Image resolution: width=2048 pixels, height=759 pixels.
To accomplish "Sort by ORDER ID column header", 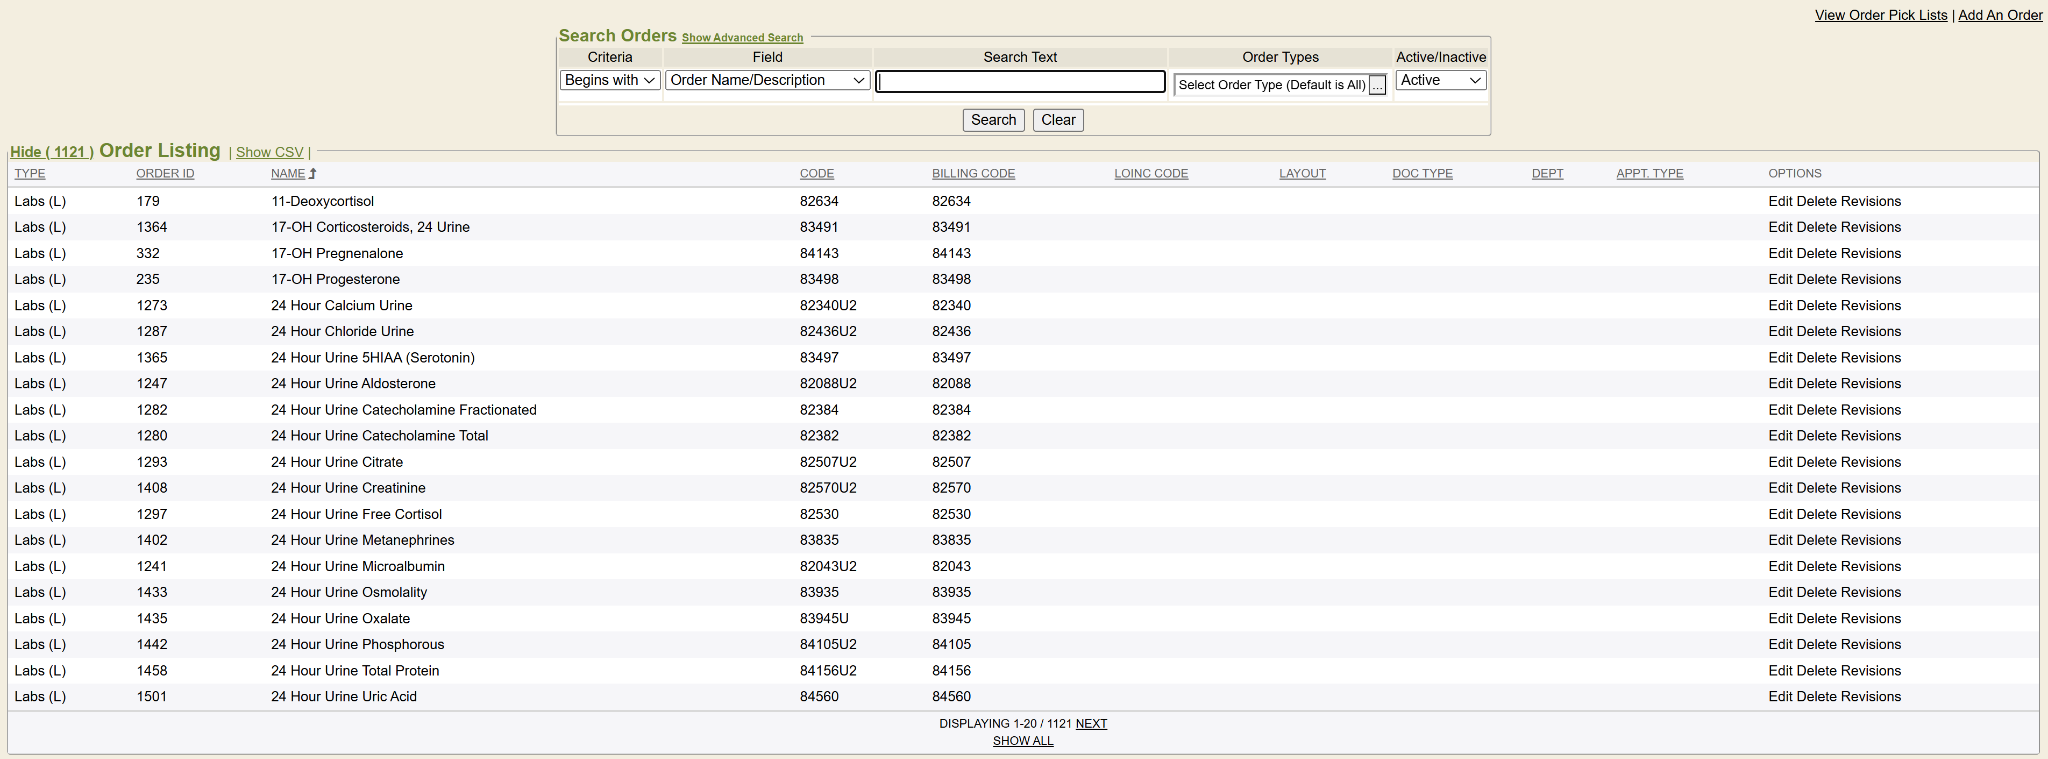I will tap(165, 174).
